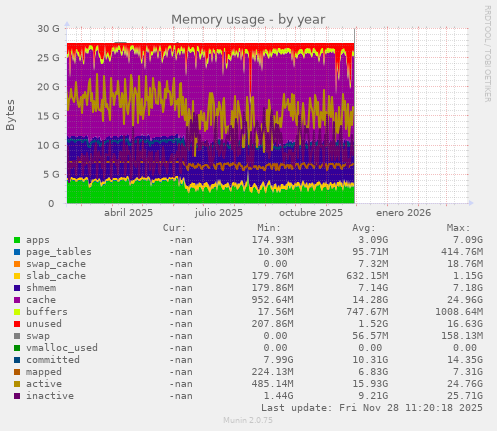Click the 'apps' legend label

click(x=38, y=240)
